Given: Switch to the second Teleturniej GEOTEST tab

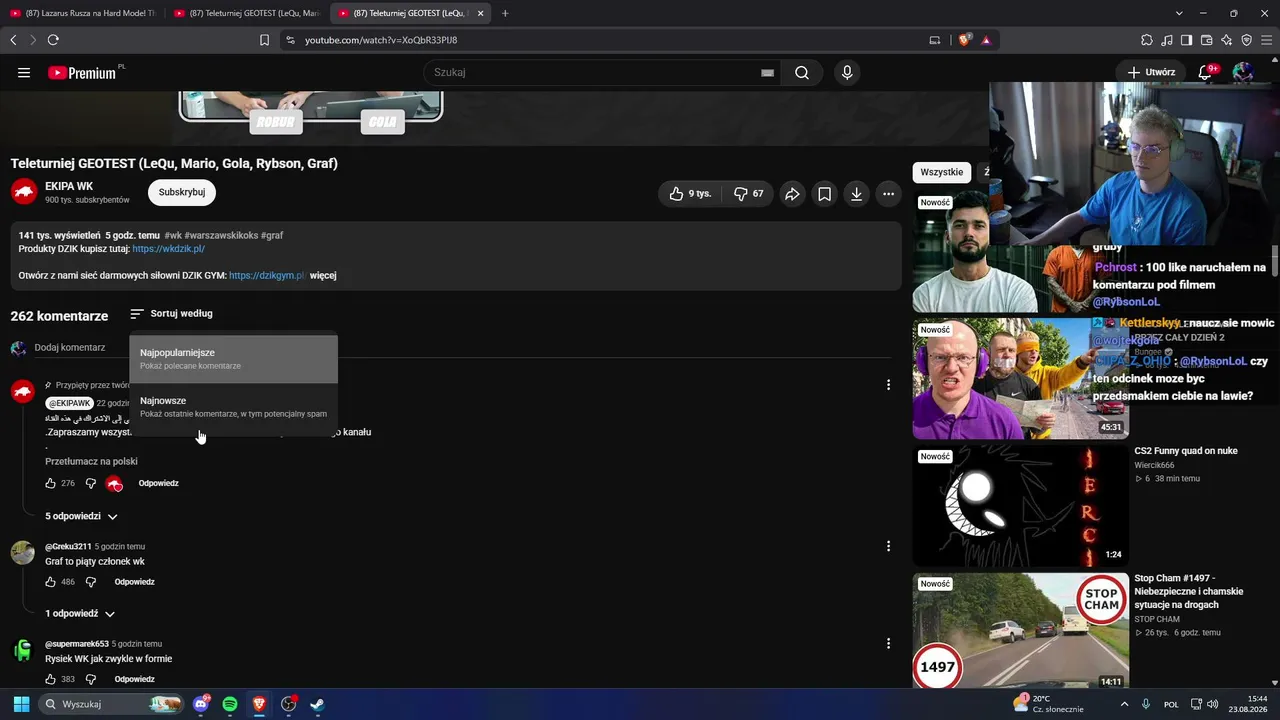Looking at the screenshot, I should [x=246, y=13].
